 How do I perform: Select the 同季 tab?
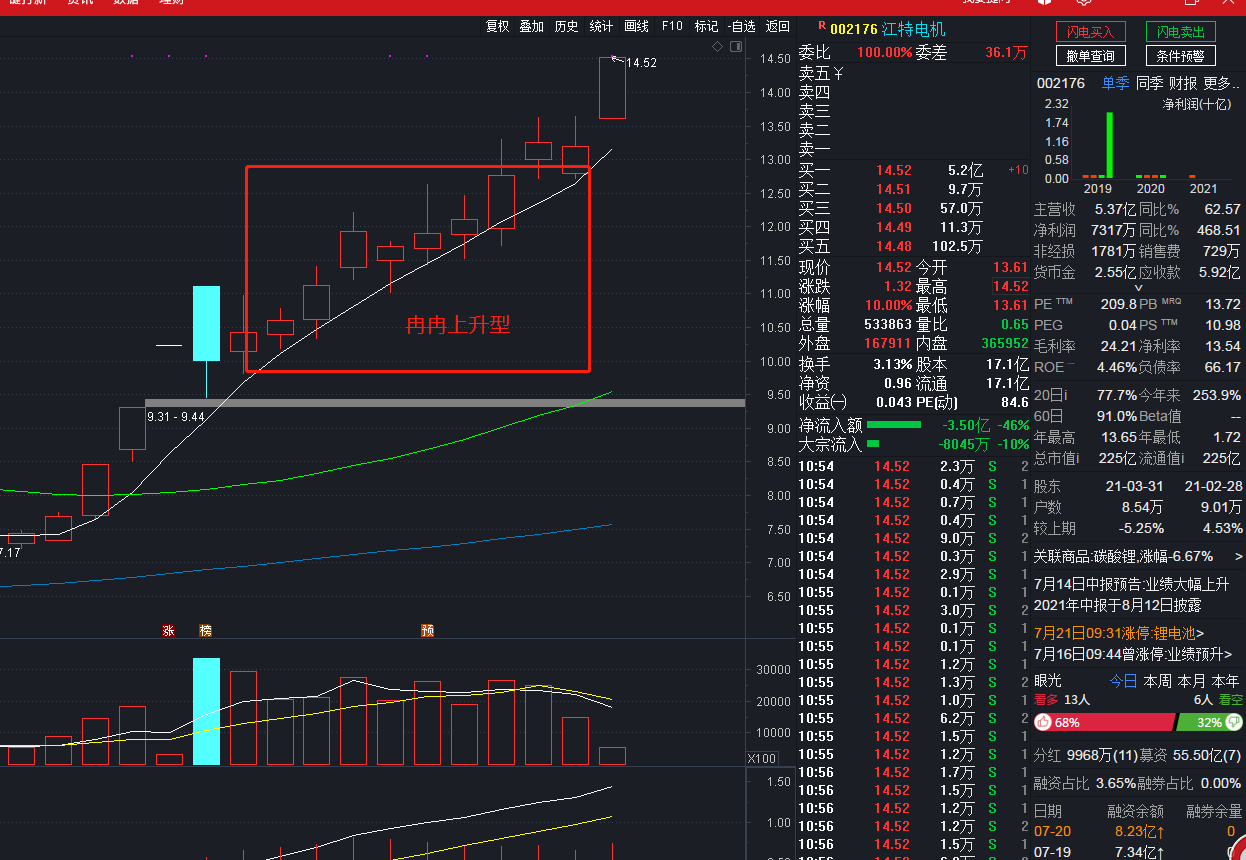pos(1149,83)
